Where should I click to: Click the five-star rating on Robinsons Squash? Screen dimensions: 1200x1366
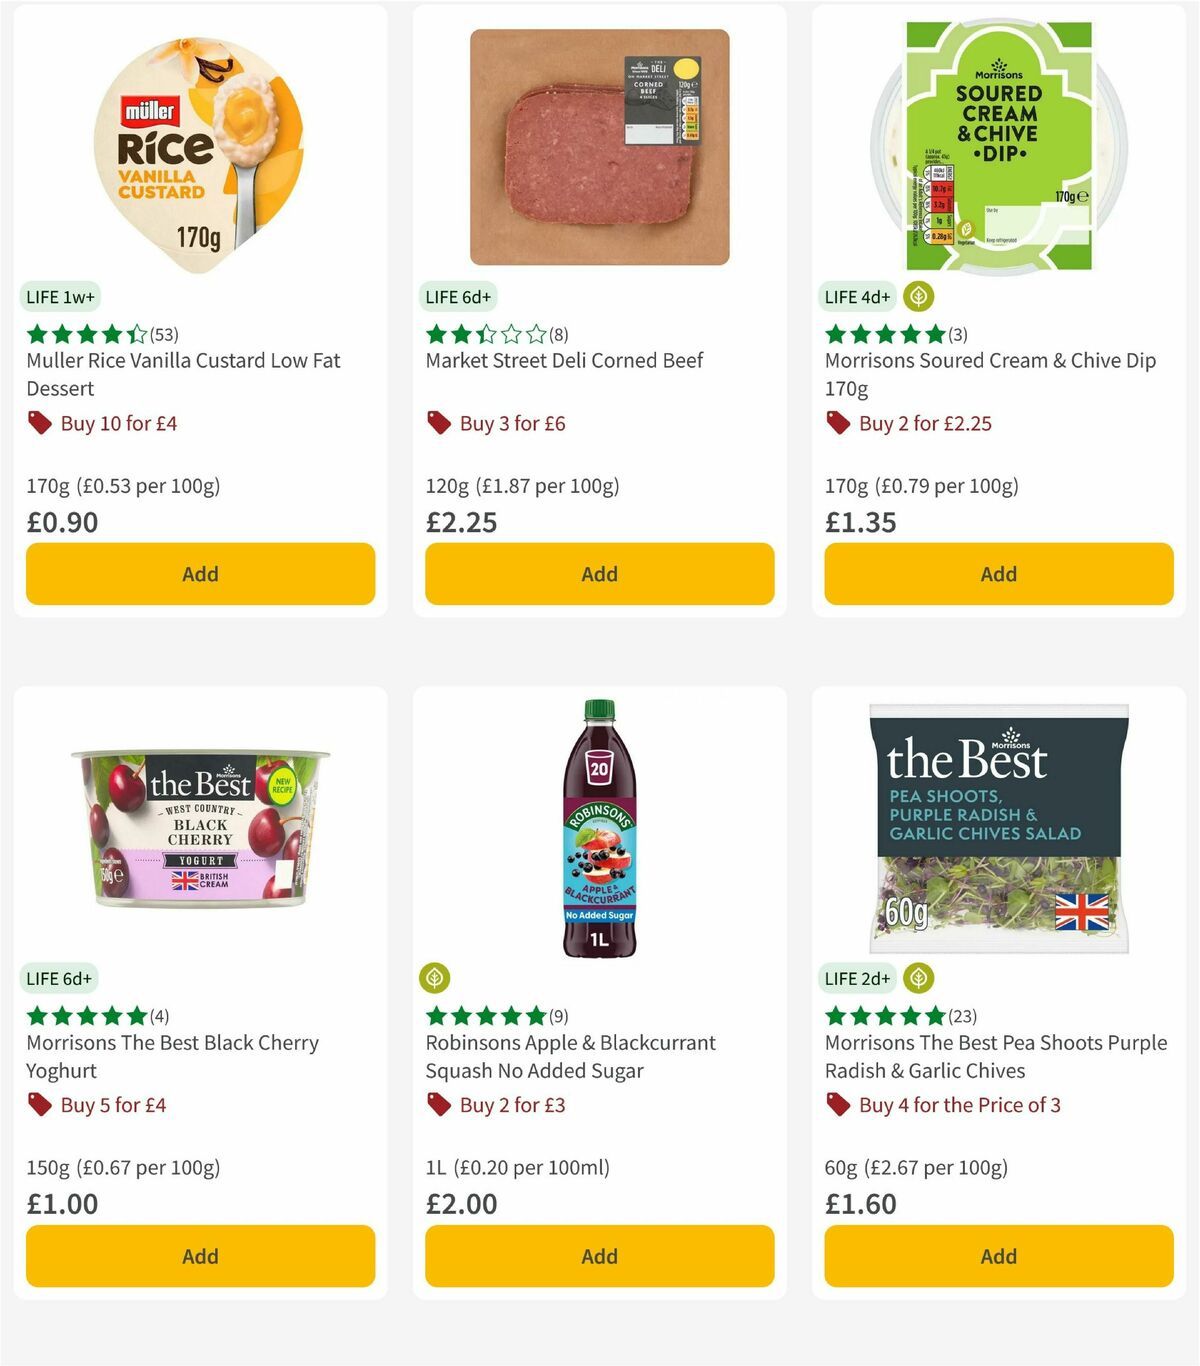click(485, 1016)
